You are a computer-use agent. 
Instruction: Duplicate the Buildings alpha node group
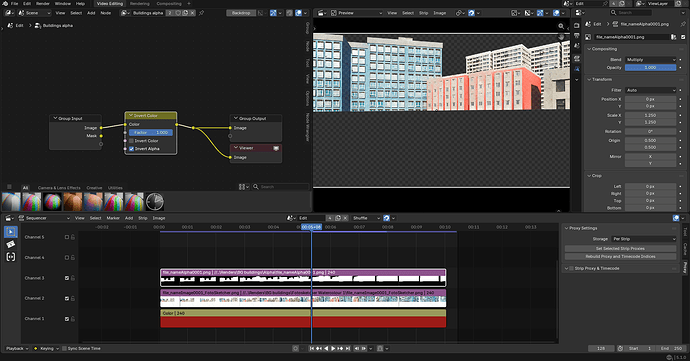click(x=185, y=13)
